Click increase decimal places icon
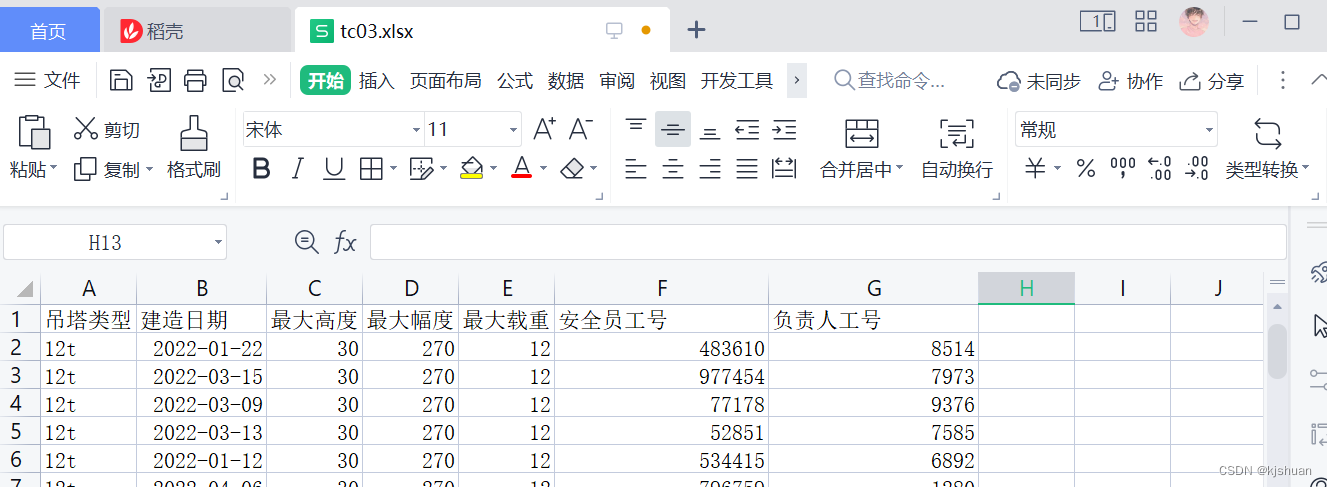 pyautogui.click(x=1160, y=168)
